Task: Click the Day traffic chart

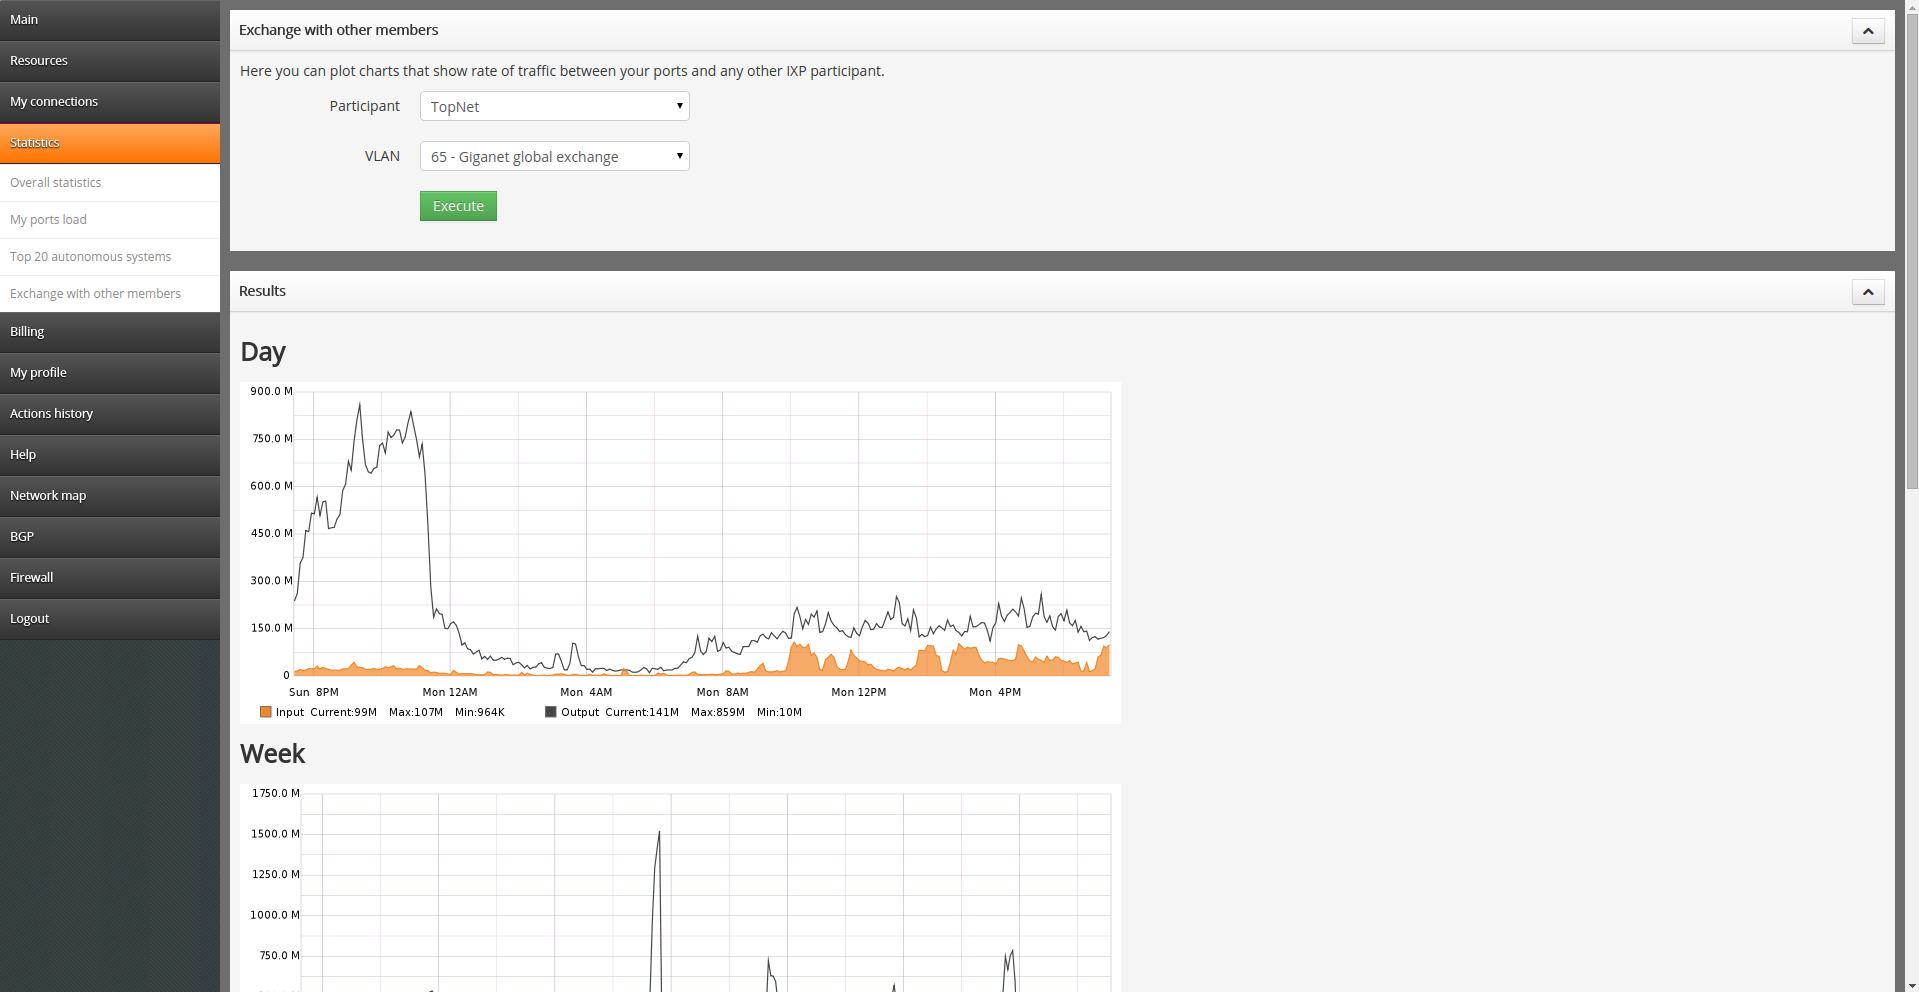Action: point(680,552)
